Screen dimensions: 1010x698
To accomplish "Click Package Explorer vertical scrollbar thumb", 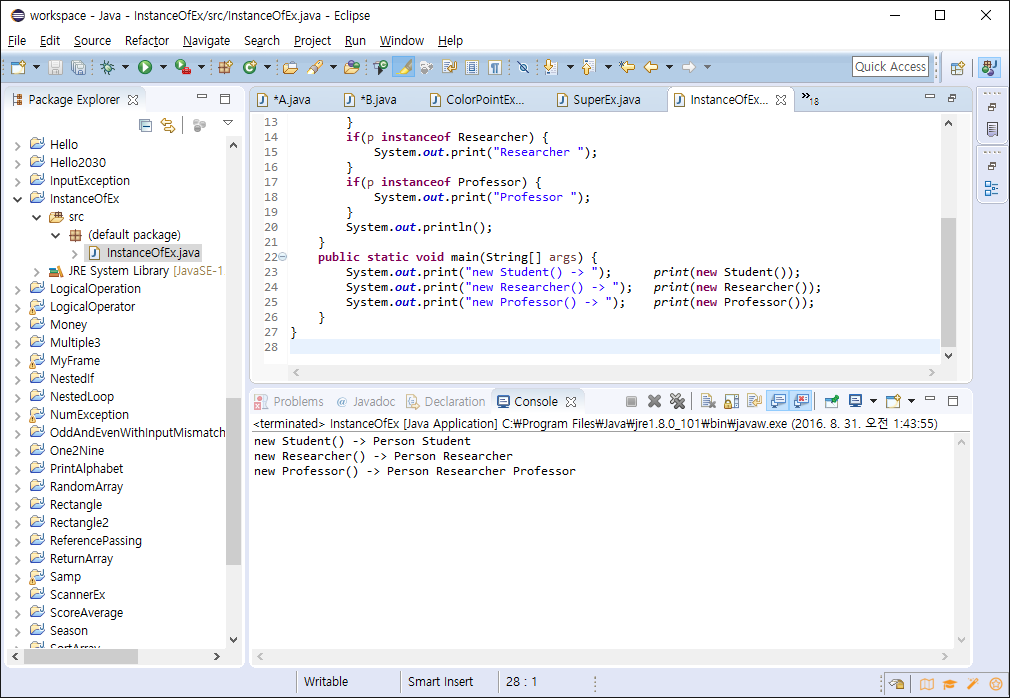I will coord(233,481).
